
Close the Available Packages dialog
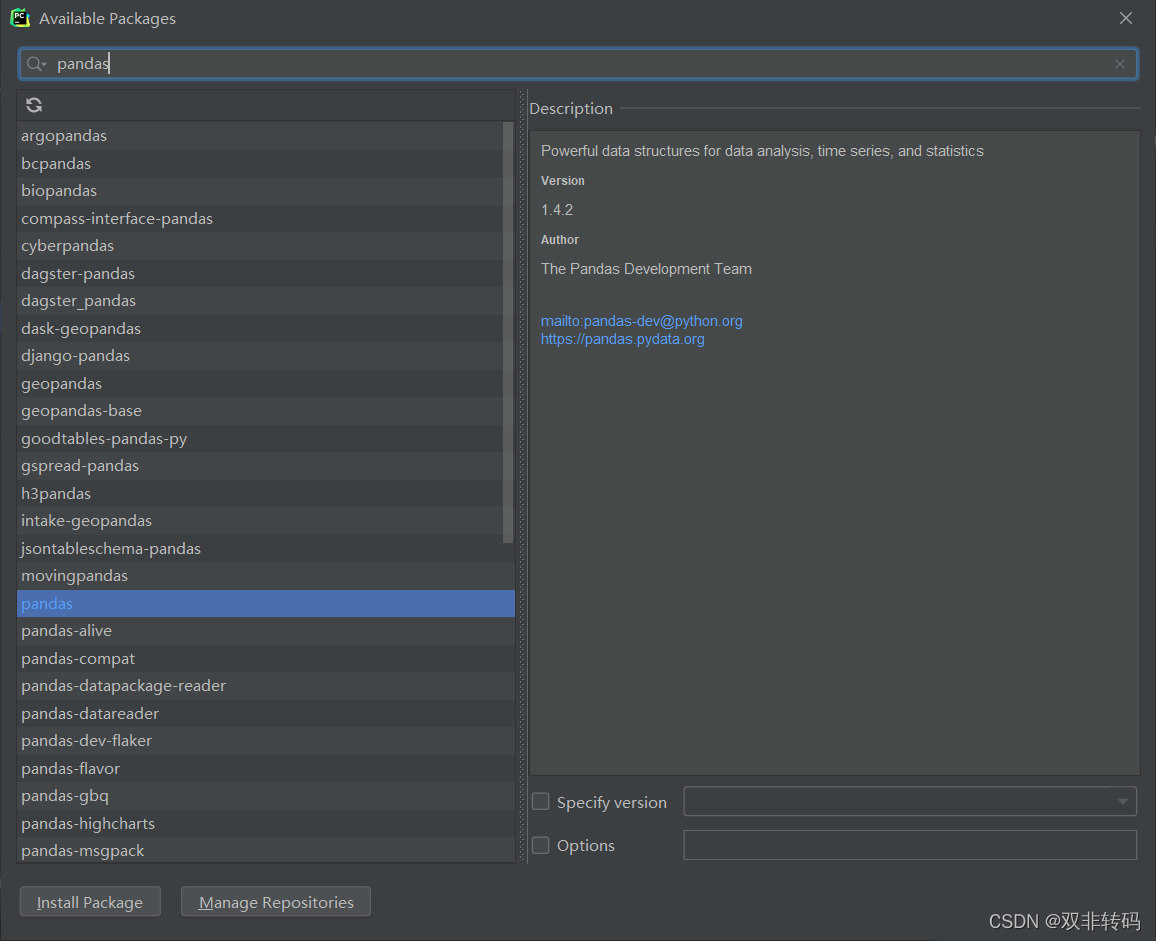tap(1126, 18)
